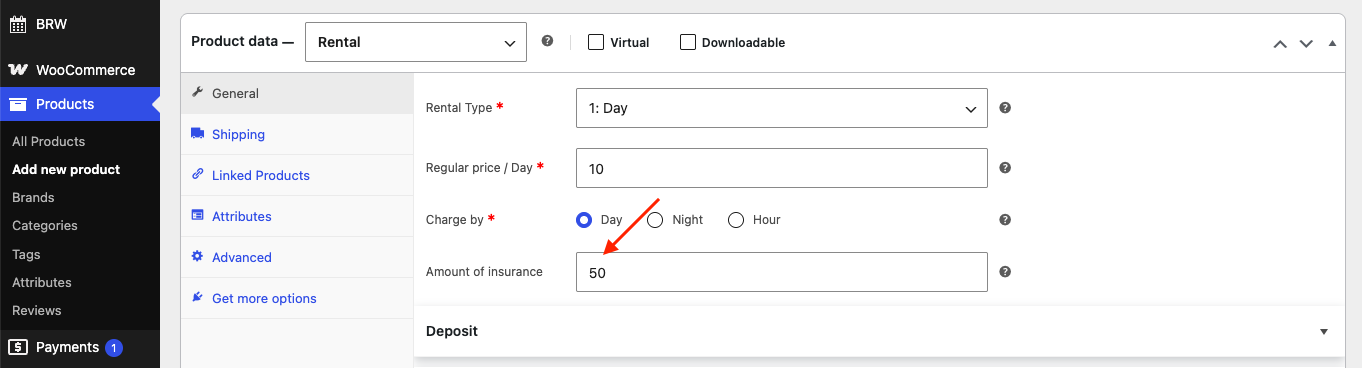Toggle Product data panel collapse triangle

click(x=1331, y=43)
